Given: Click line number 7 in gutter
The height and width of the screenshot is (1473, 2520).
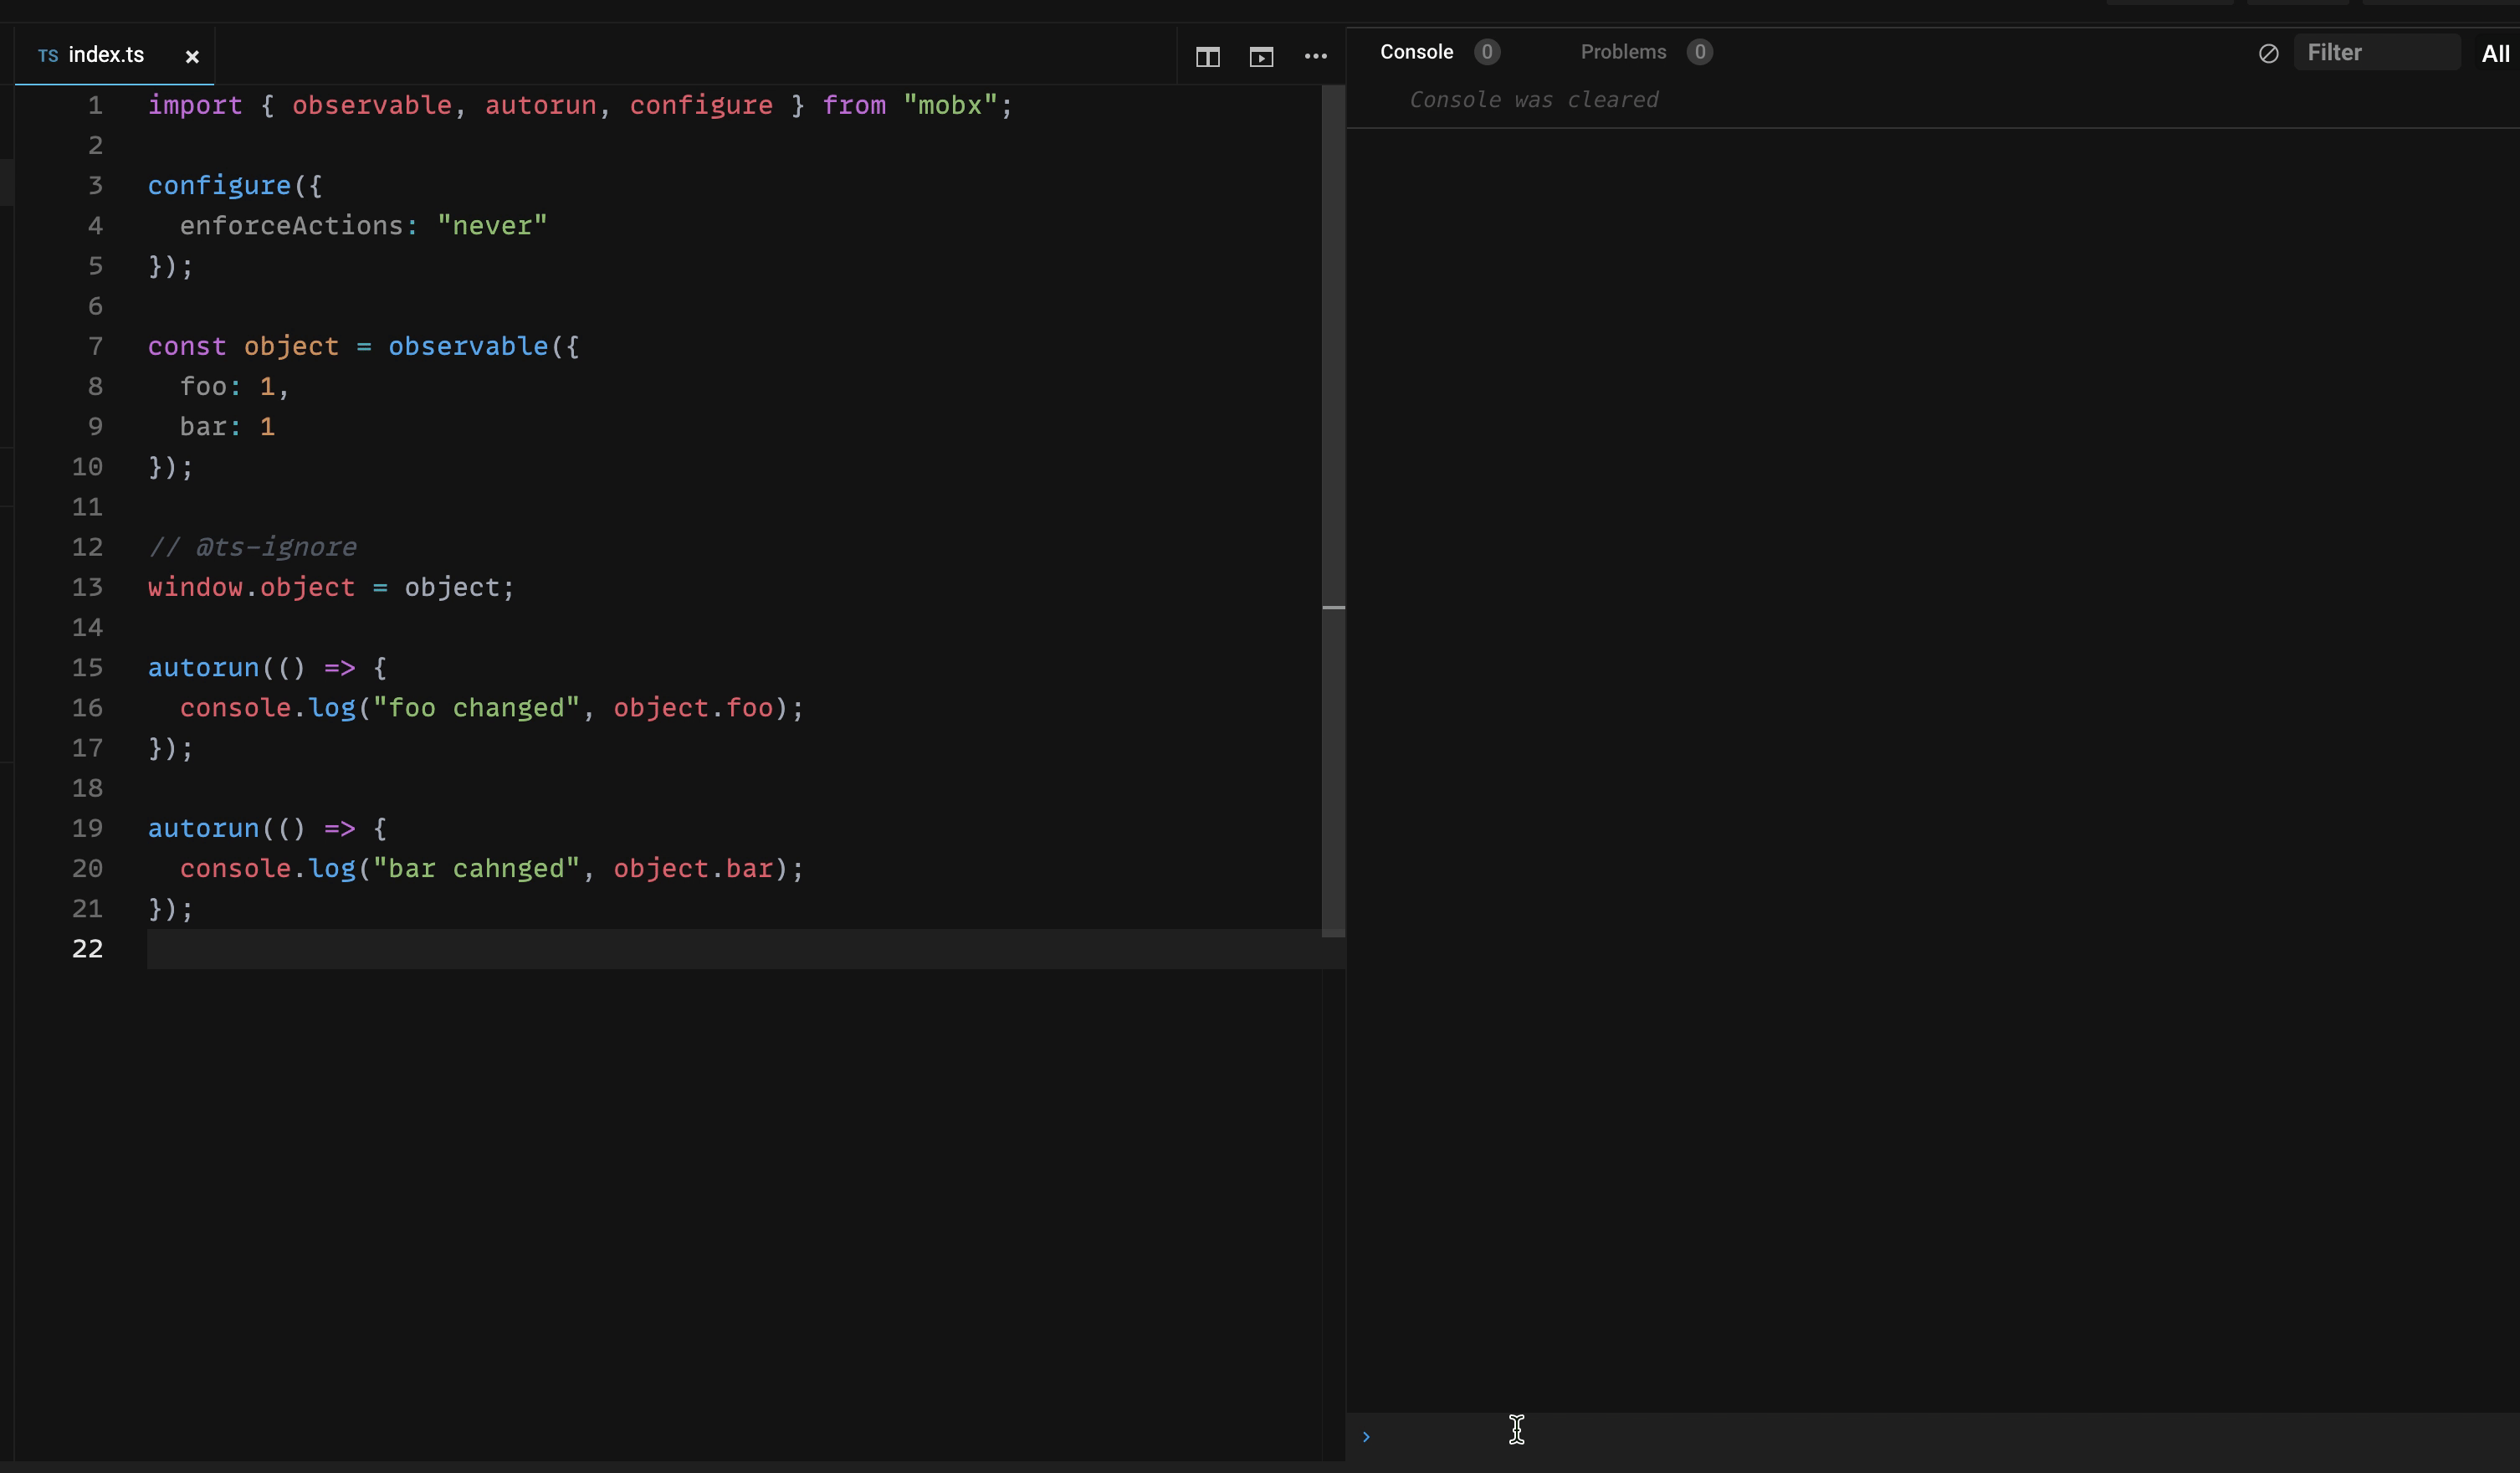Looking at the screenshot, I should click(95, 346).
